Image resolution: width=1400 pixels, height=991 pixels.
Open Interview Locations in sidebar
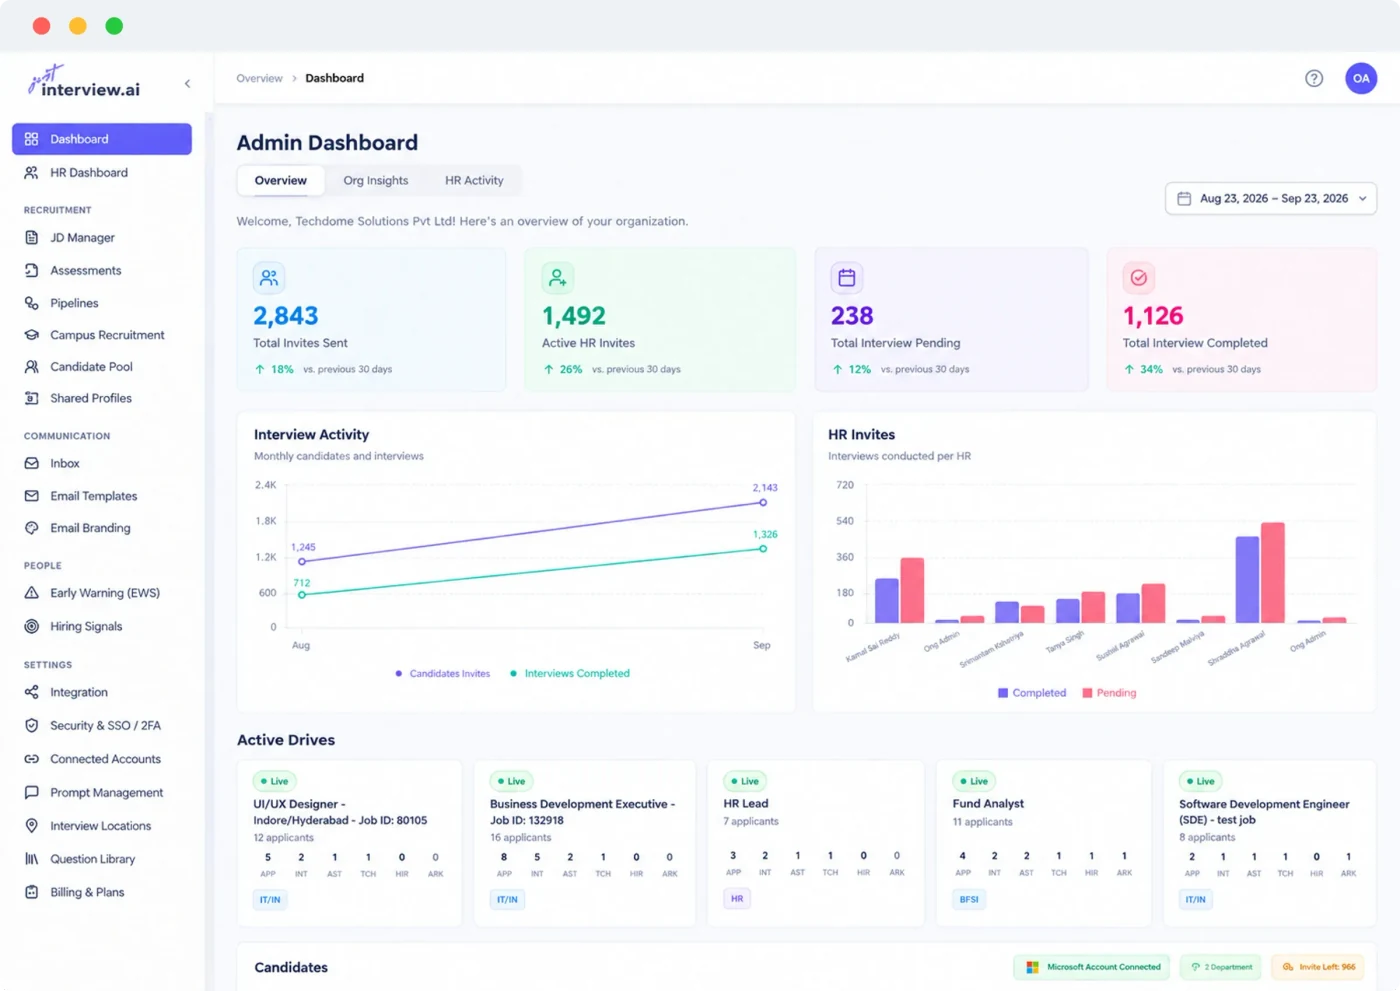101,826
